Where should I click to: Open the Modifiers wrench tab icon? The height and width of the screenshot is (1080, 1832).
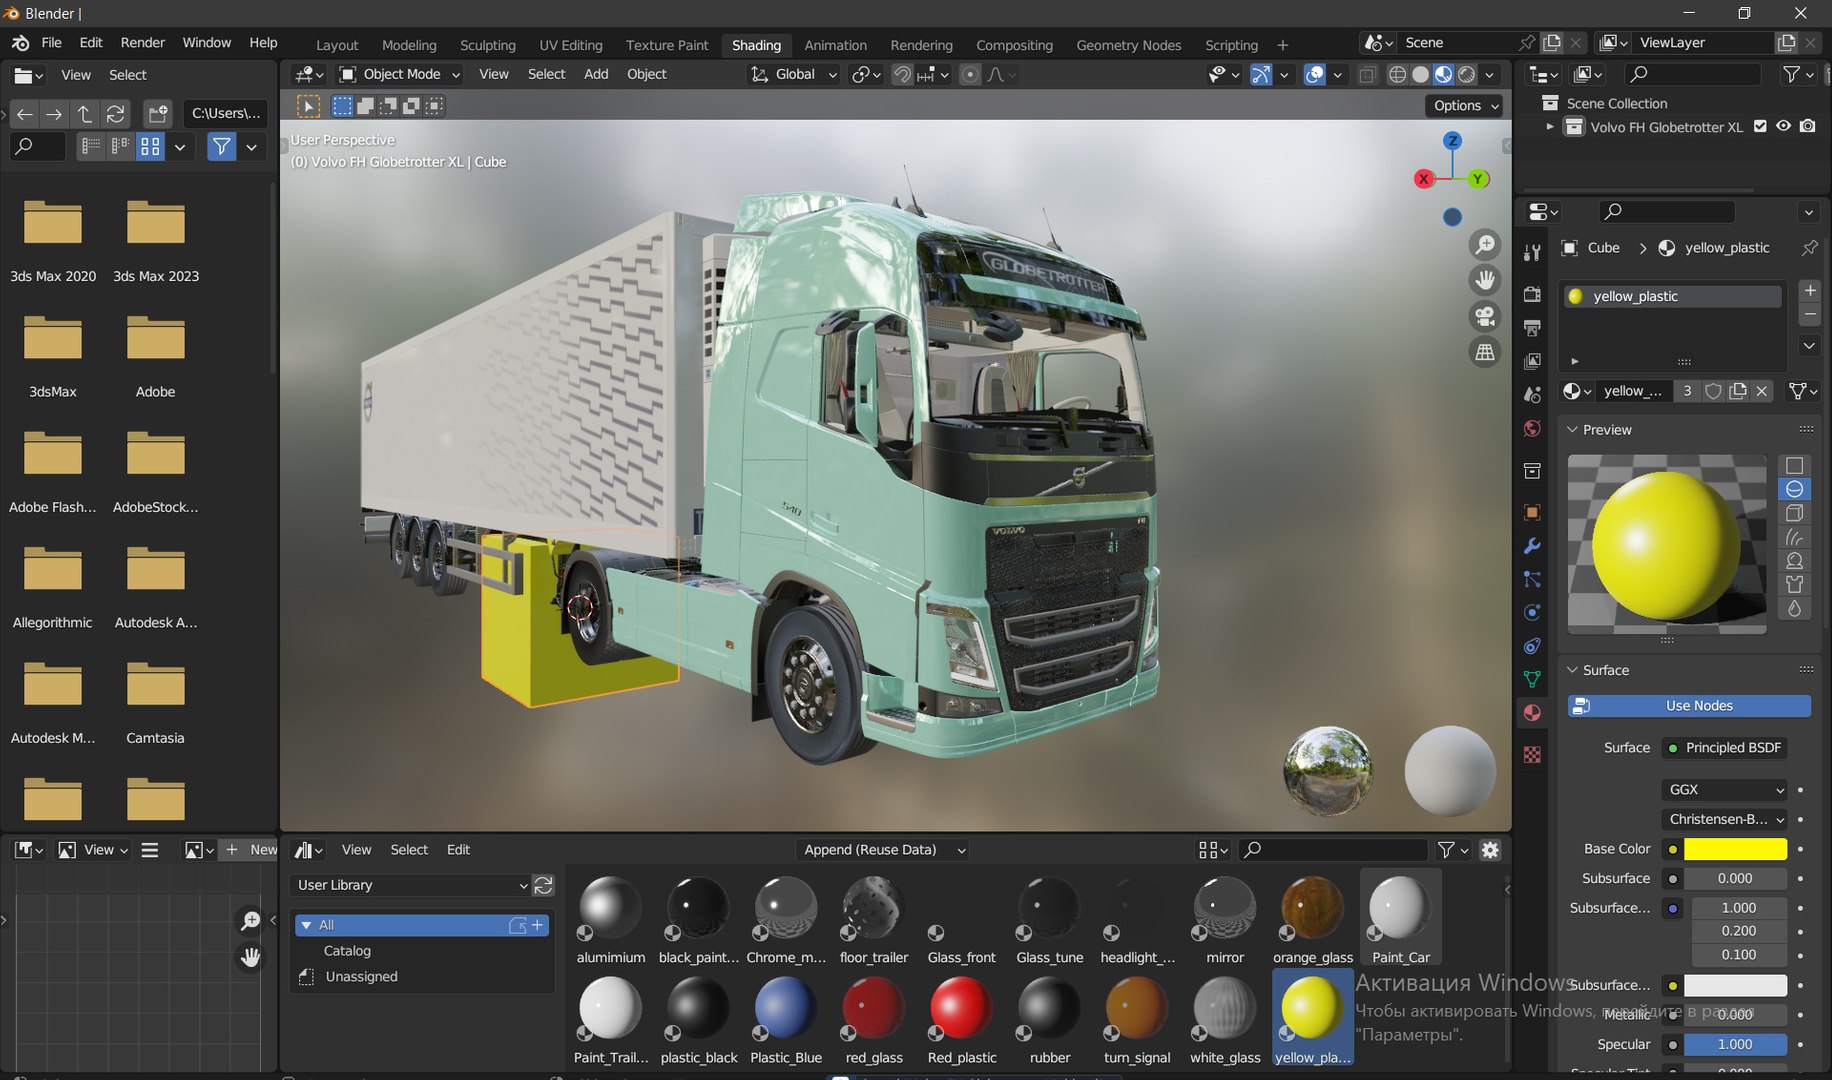coord(1532,546)
